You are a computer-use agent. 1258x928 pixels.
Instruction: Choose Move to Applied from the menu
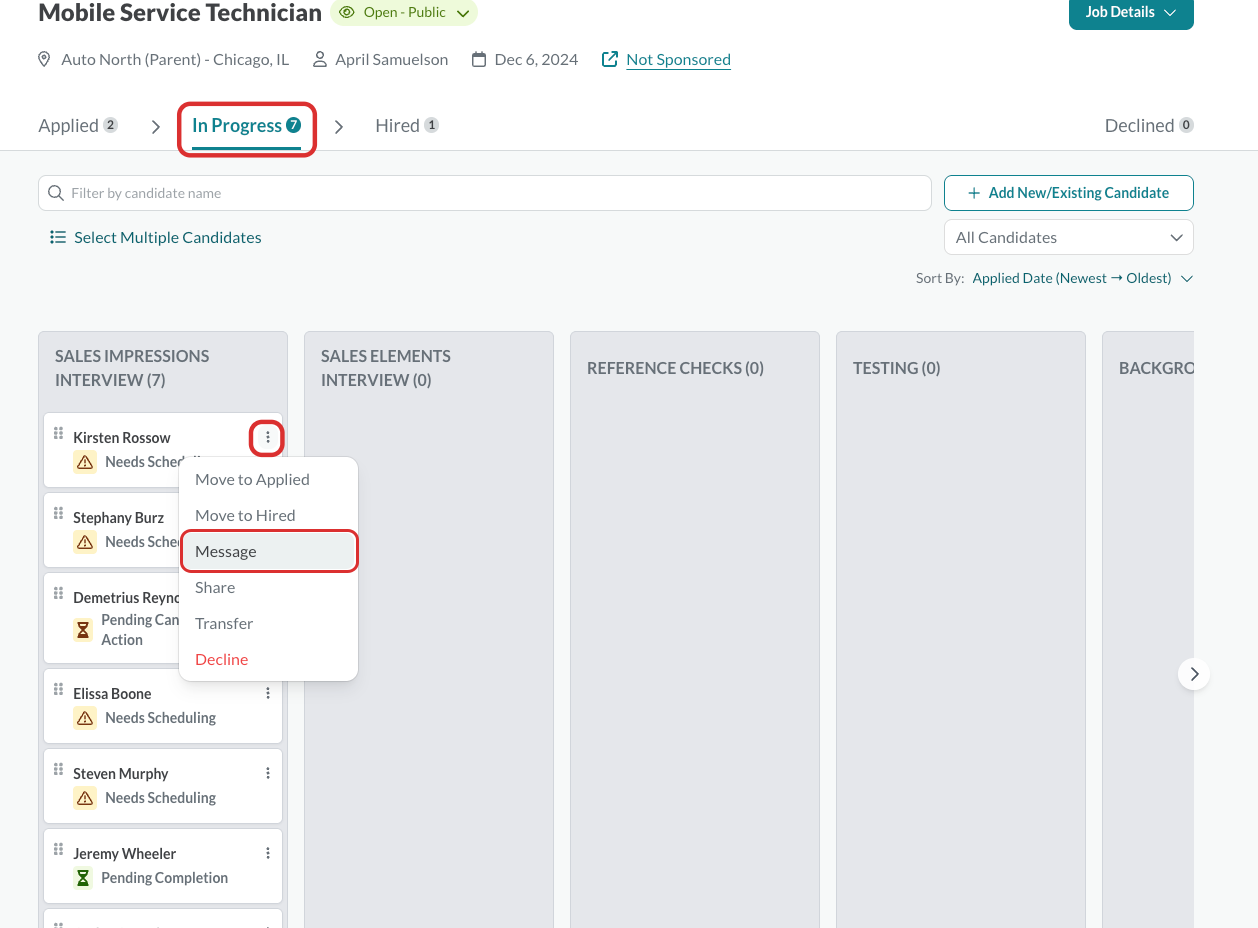coord(268,480)
